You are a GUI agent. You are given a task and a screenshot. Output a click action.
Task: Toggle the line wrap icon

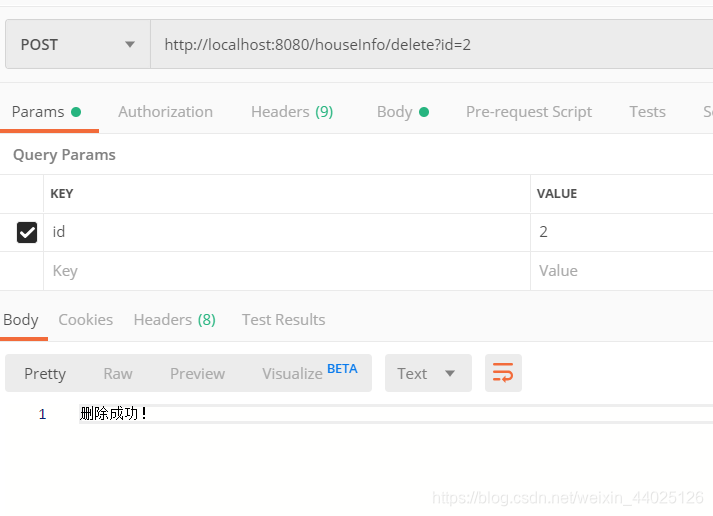[x=503, y=373]
